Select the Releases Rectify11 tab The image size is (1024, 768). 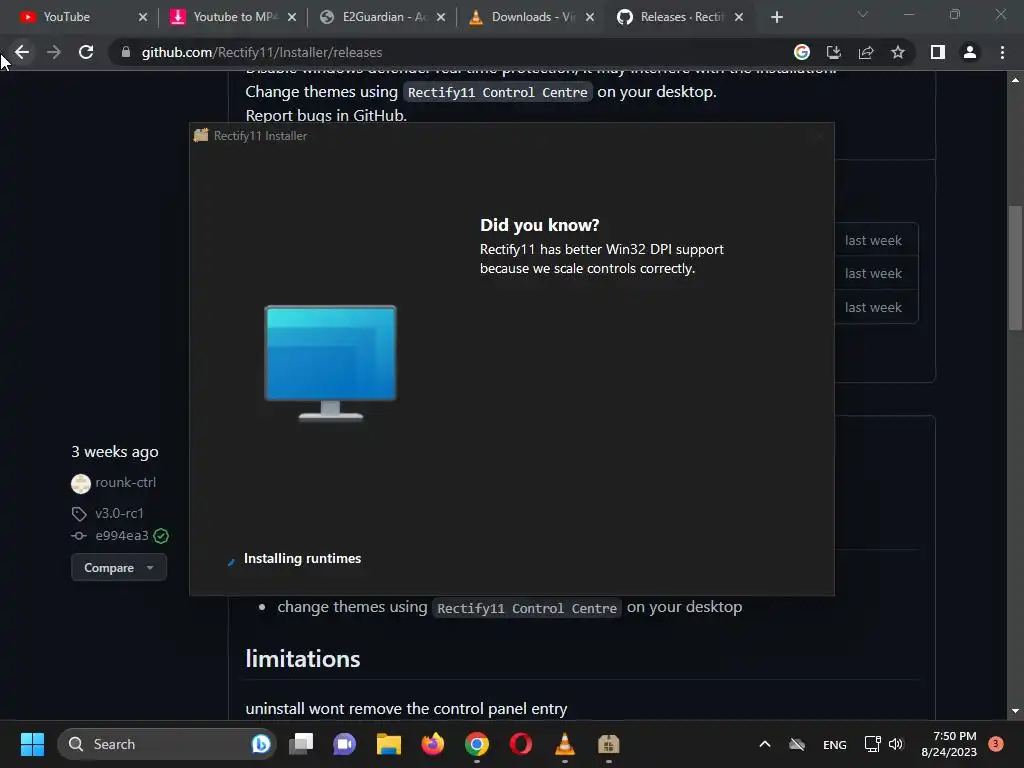click(679, 17)
